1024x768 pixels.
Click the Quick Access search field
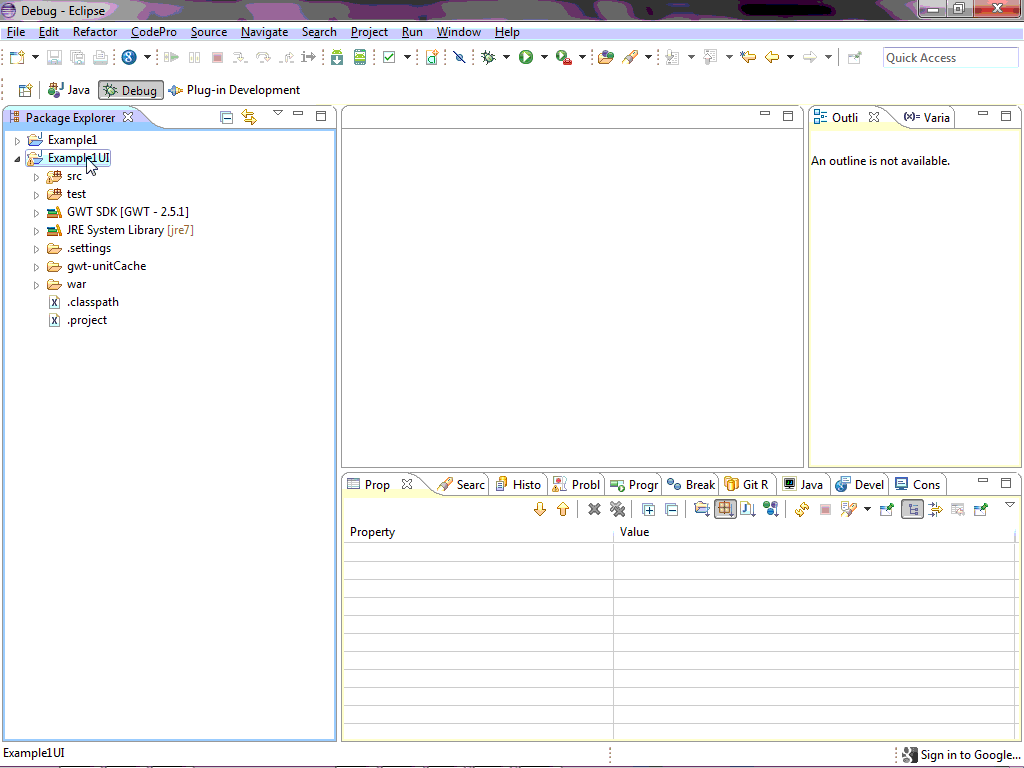[950, 57]
